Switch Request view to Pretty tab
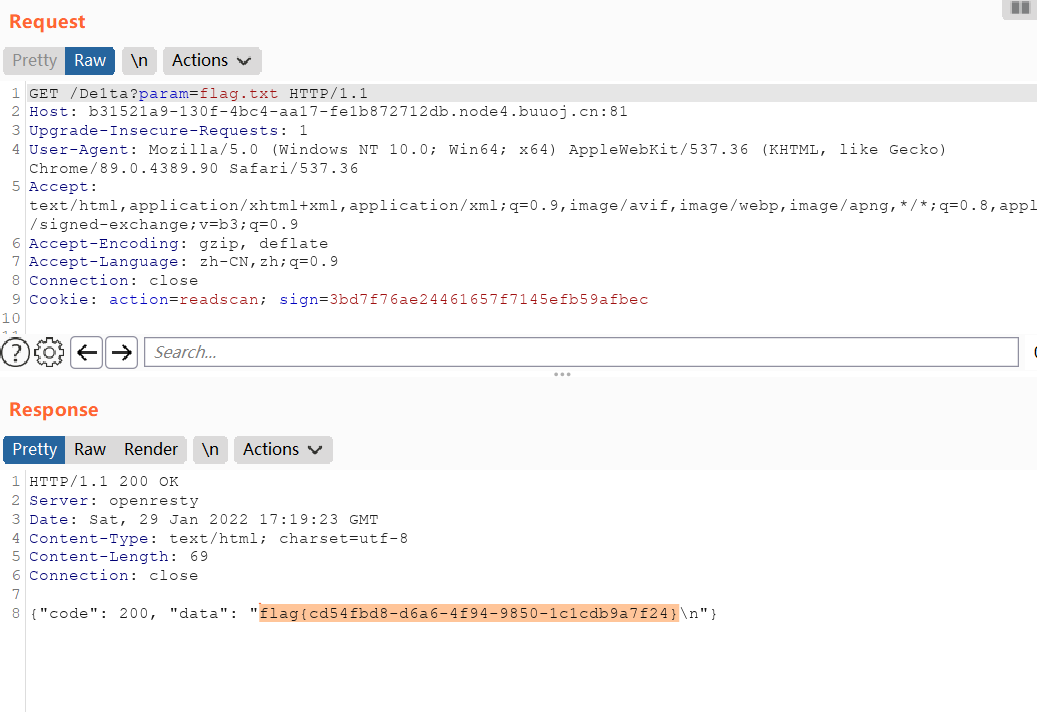 click(x=34, y=61)
